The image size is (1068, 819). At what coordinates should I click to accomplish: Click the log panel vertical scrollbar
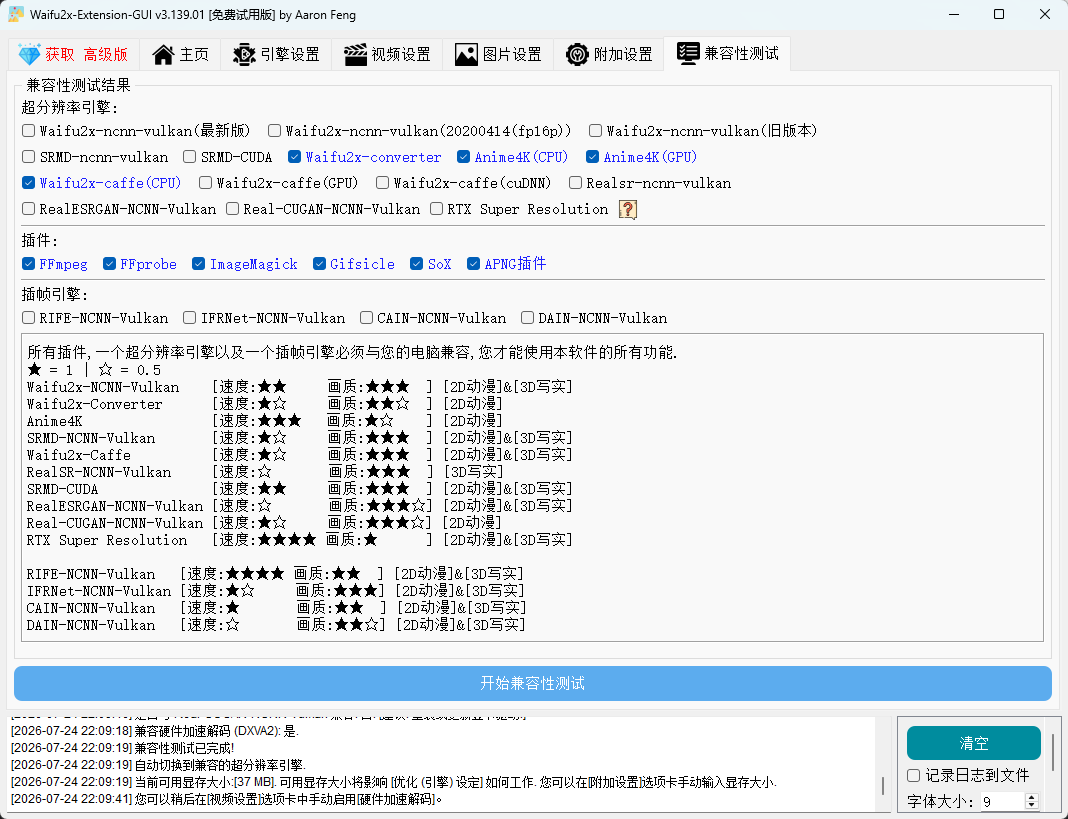coord(883,785)
